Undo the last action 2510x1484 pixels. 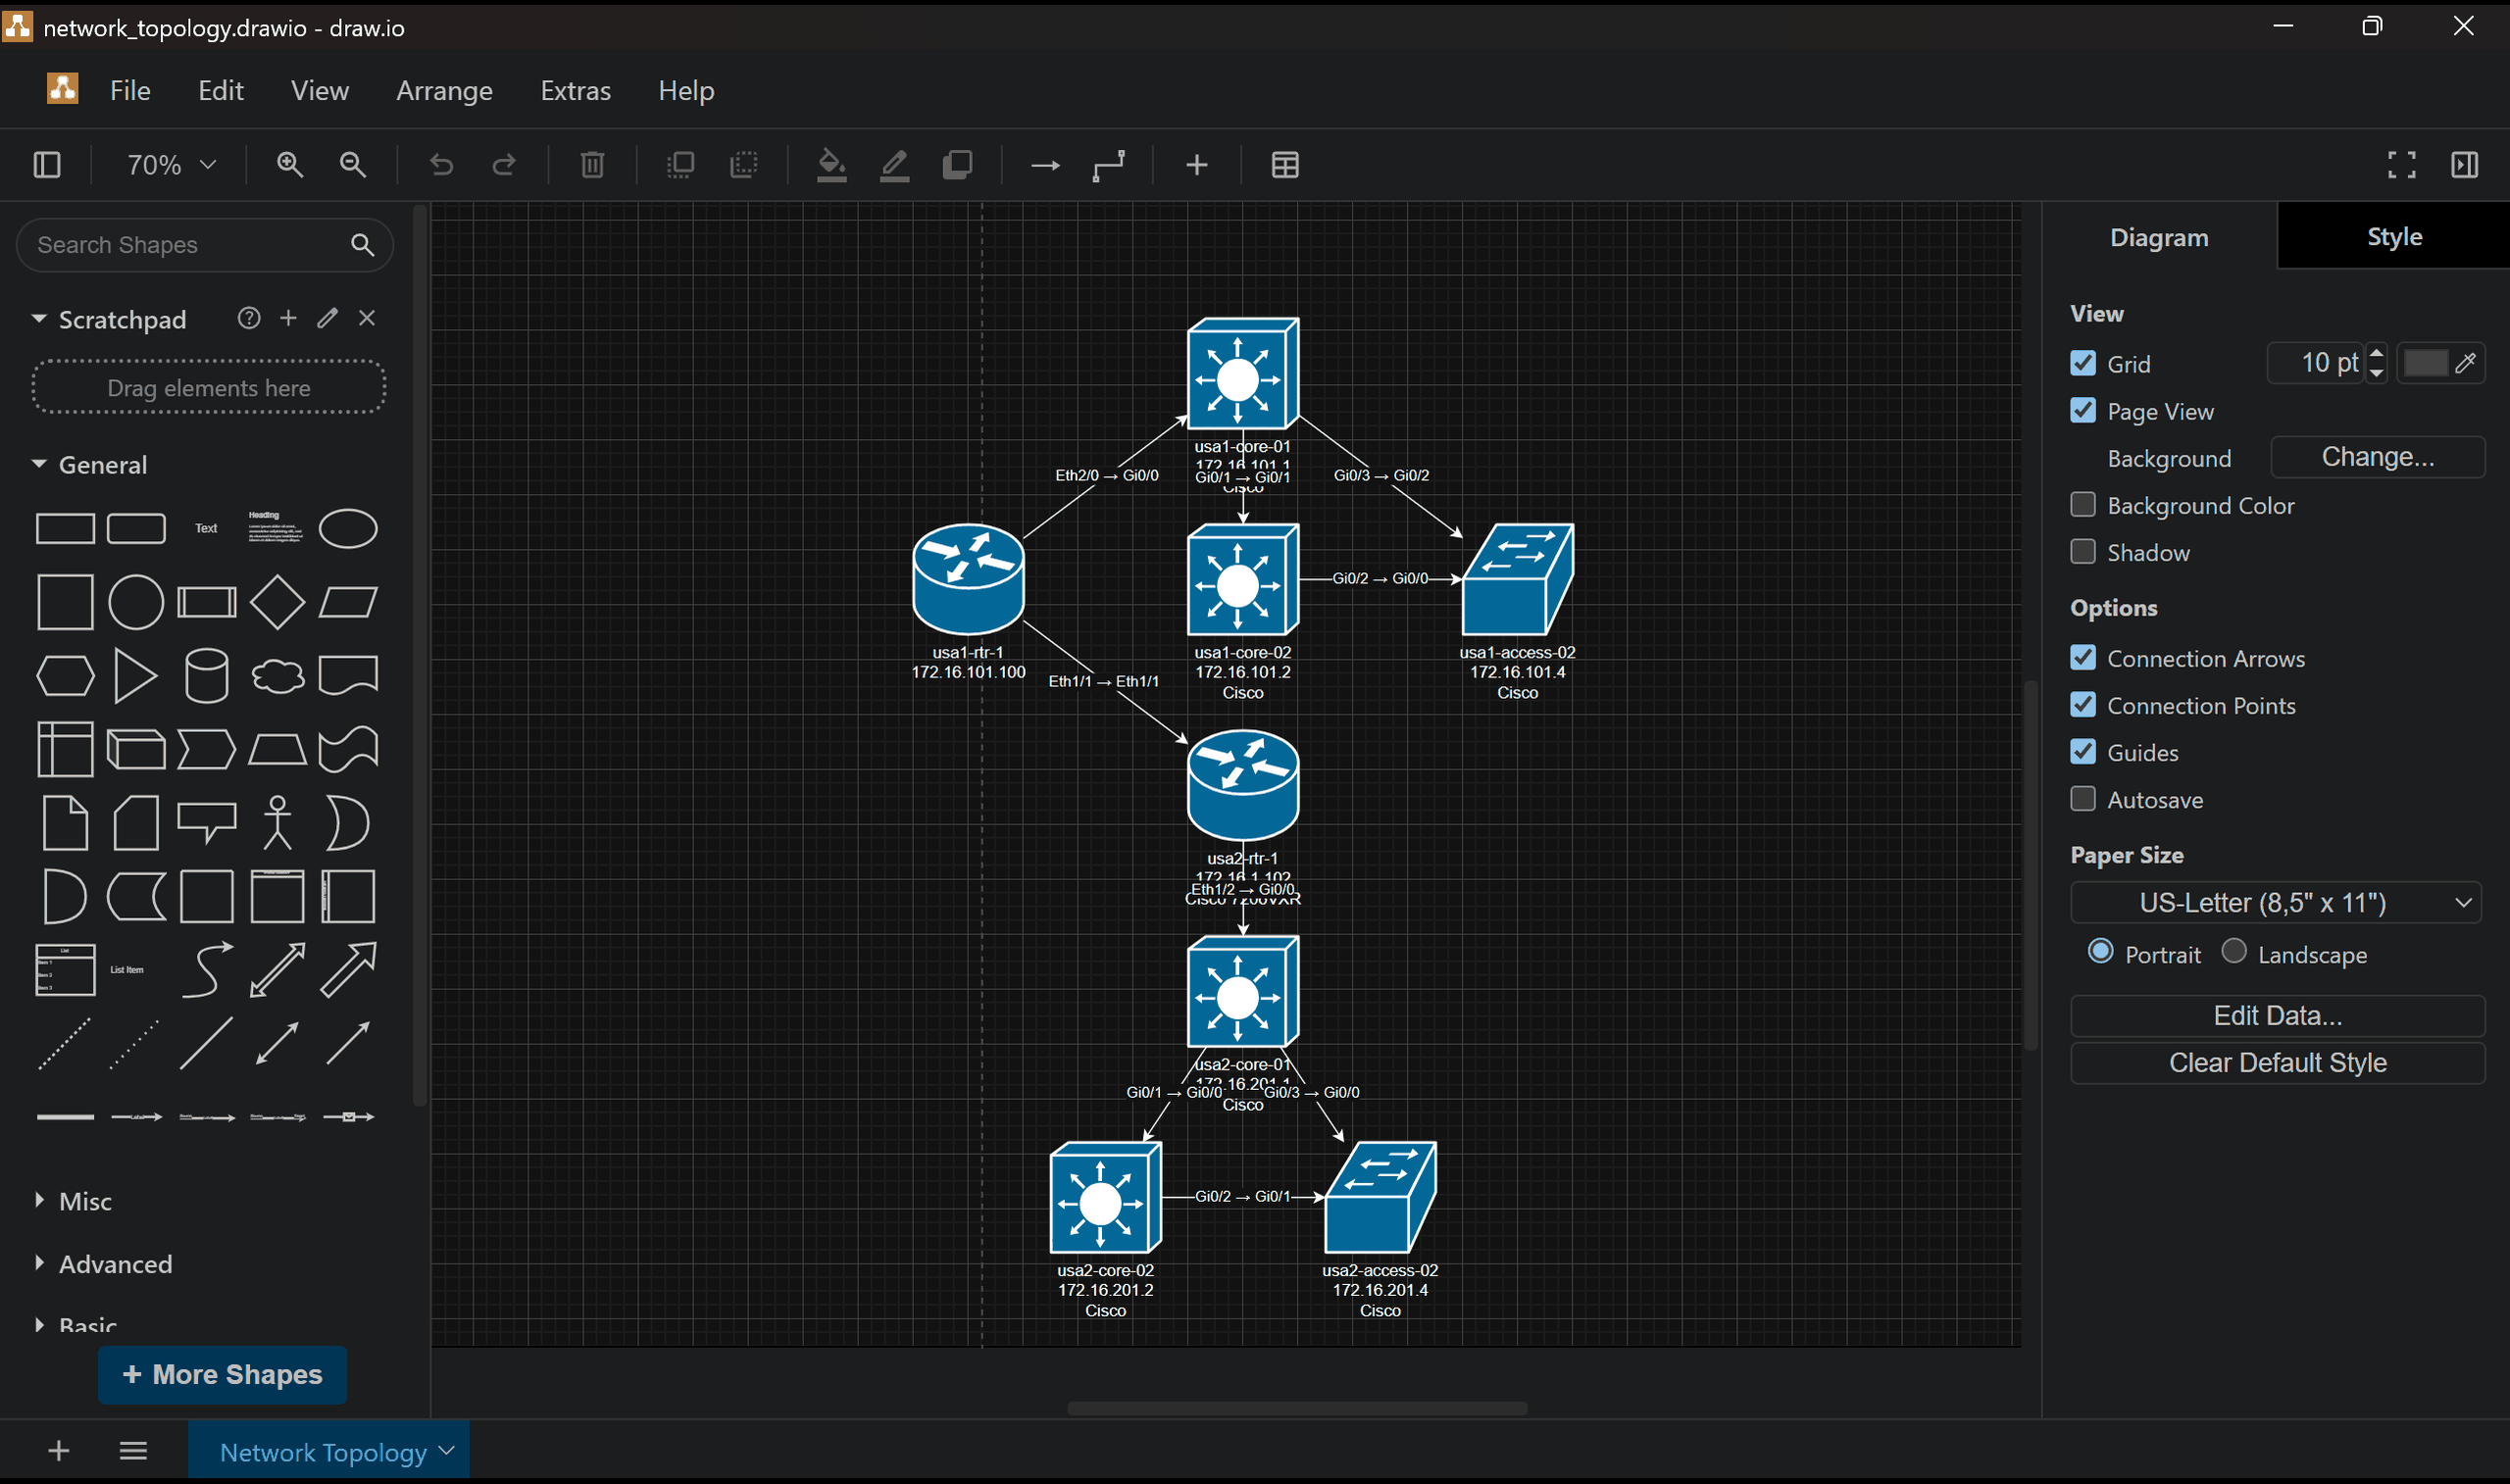441,165
